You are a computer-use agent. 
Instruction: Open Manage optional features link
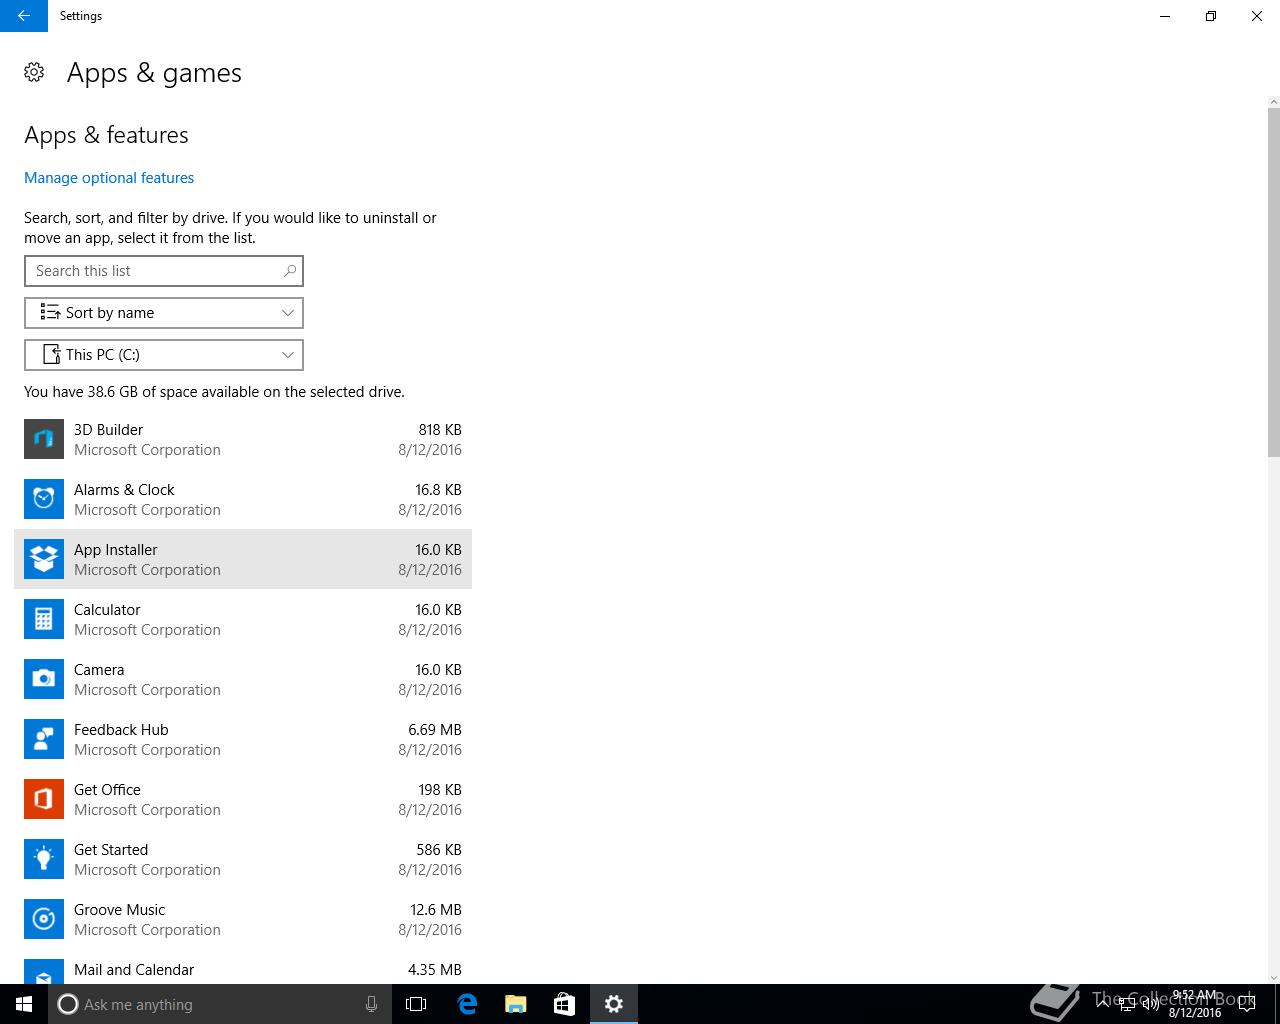pyautogui.click(x=109, y=178)
